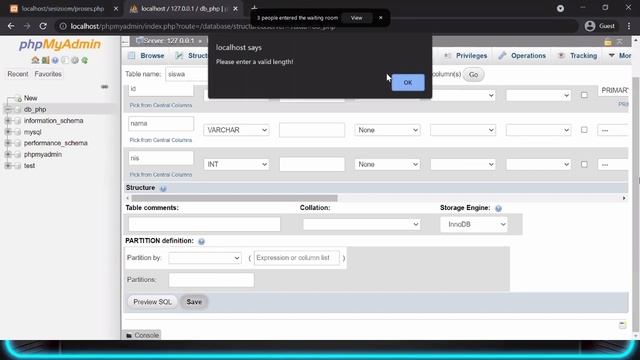Click the Table comments input field
This screenshot has width=640, height=360.
[204, 224]
